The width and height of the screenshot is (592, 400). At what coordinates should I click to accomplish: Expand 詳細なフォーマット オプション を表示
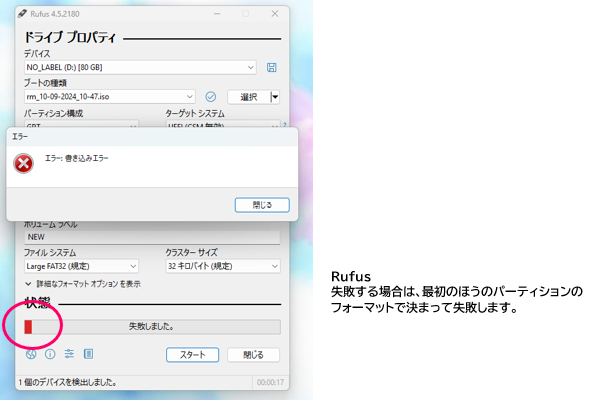(83, 284)
